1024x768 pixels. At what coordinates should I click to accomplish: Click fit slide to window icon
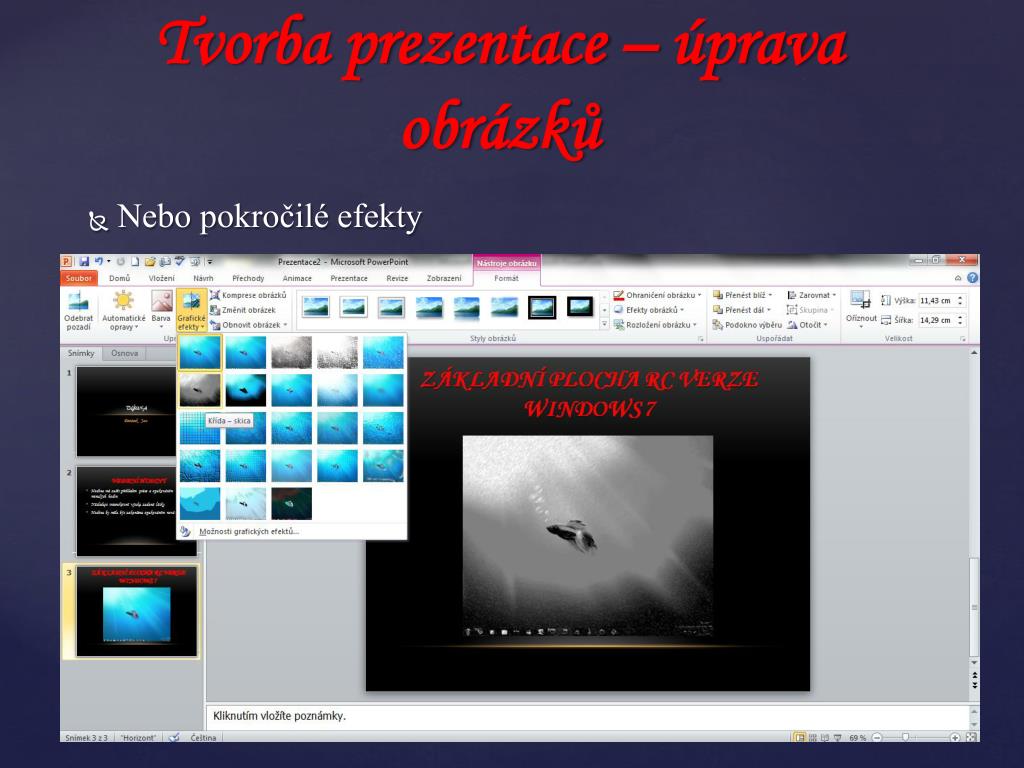971,737
